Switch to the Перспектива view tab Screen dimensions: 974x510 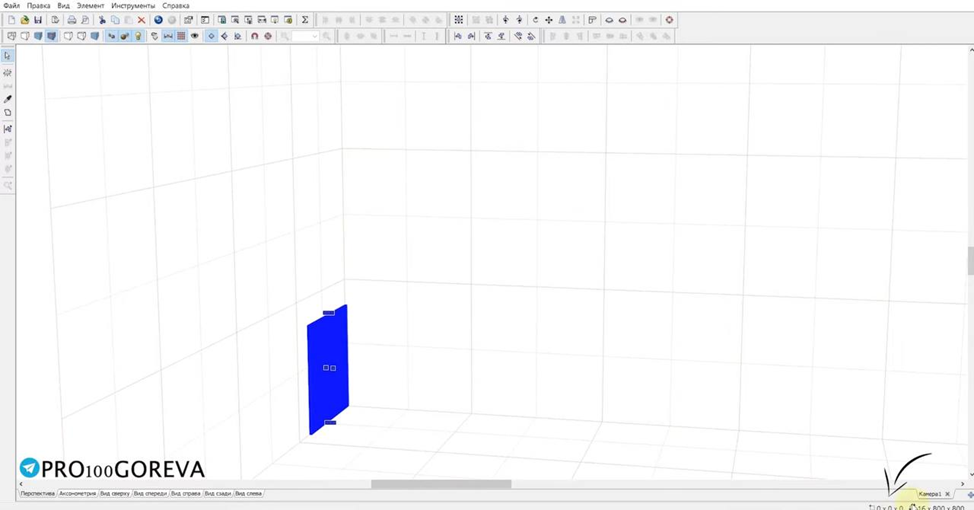click(37, 494)
